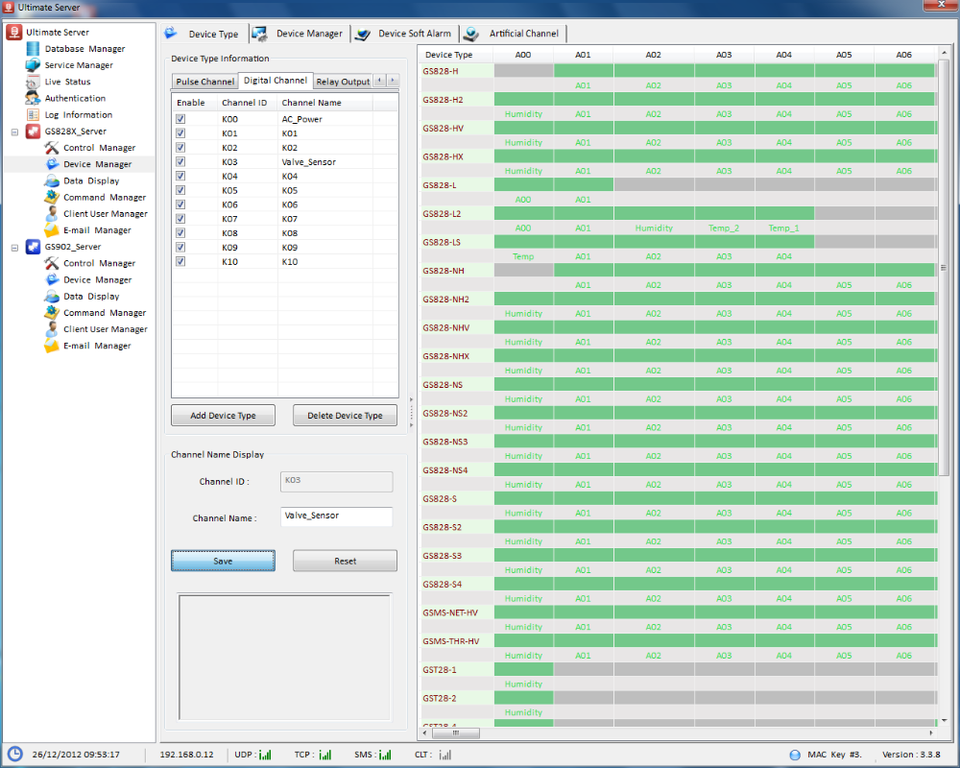The image size is (960, 768).
Task: Click the Log Information icon
Action: pyautogui.click(x=33, y=115)
